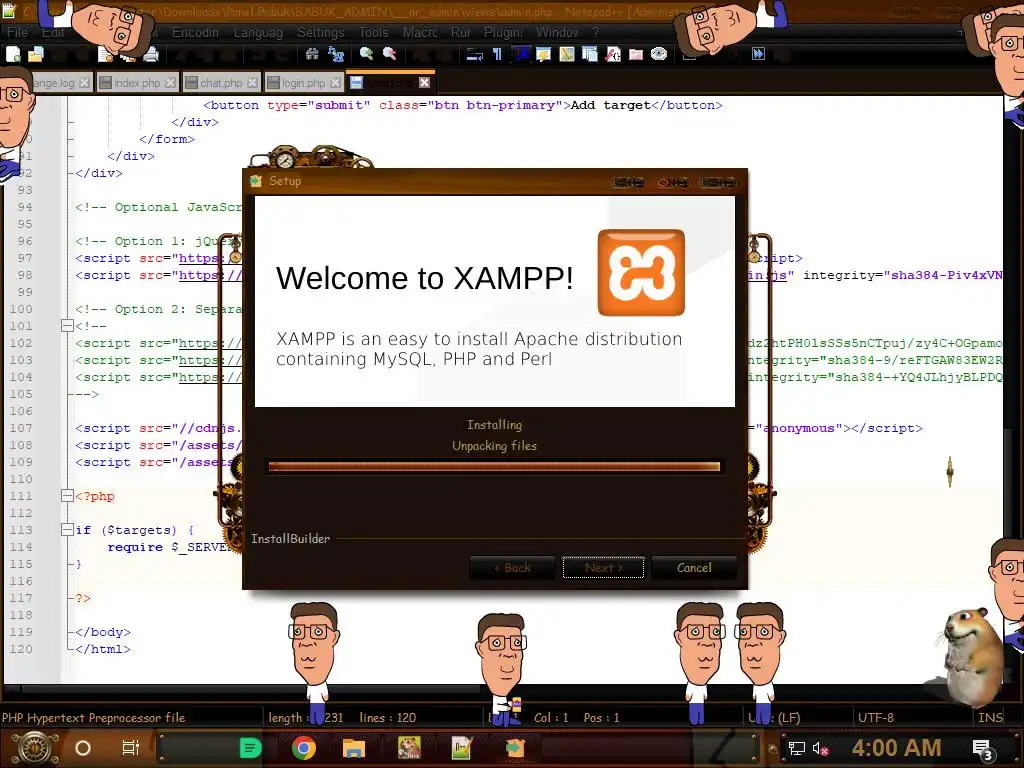
Task: Click line number 107 in the gutter
Action: (x=20, y=428)
